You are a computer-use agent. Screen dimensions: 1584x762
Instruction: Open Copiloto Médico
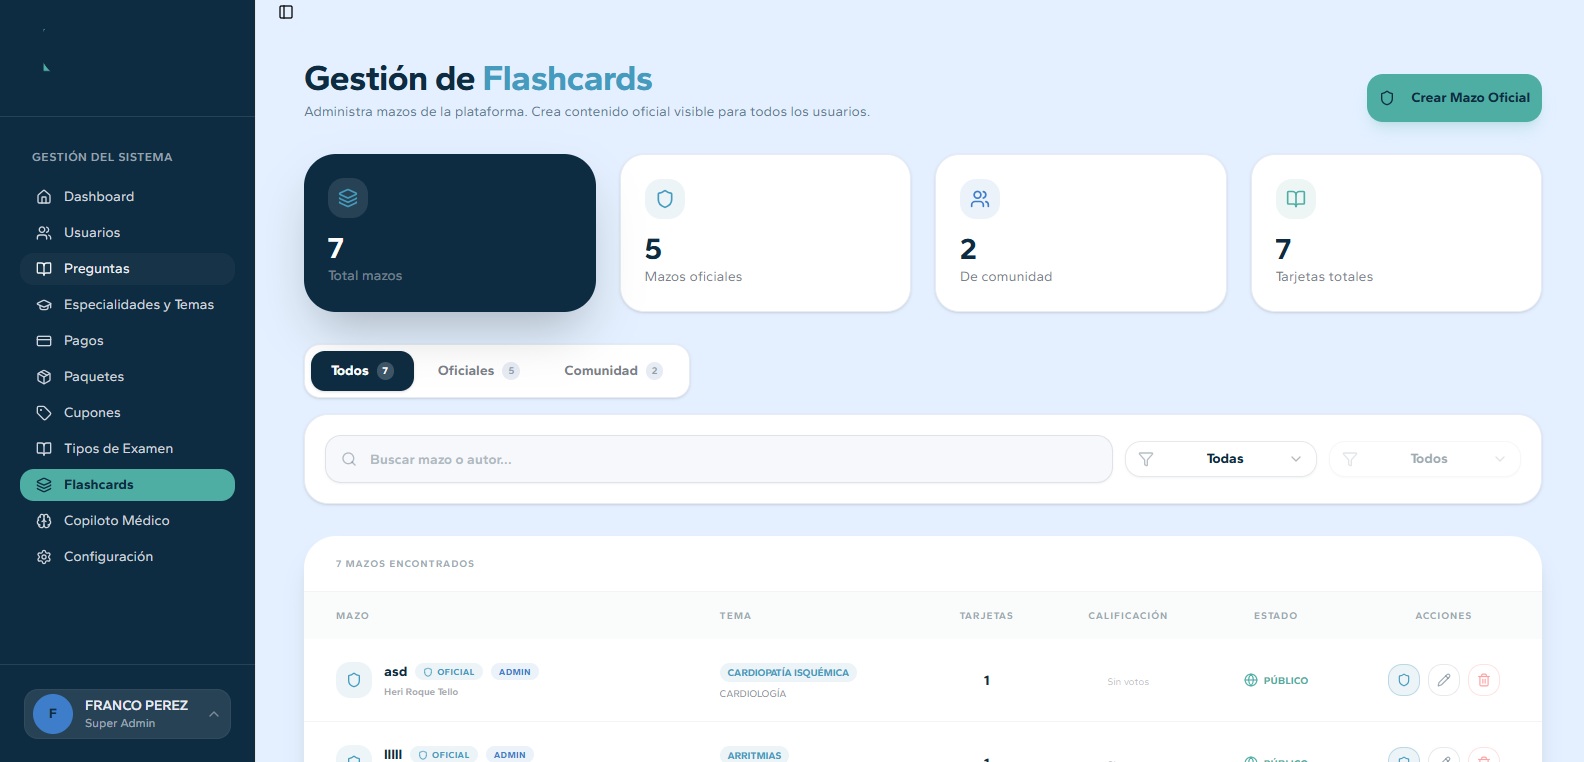[x=127, y=521]
